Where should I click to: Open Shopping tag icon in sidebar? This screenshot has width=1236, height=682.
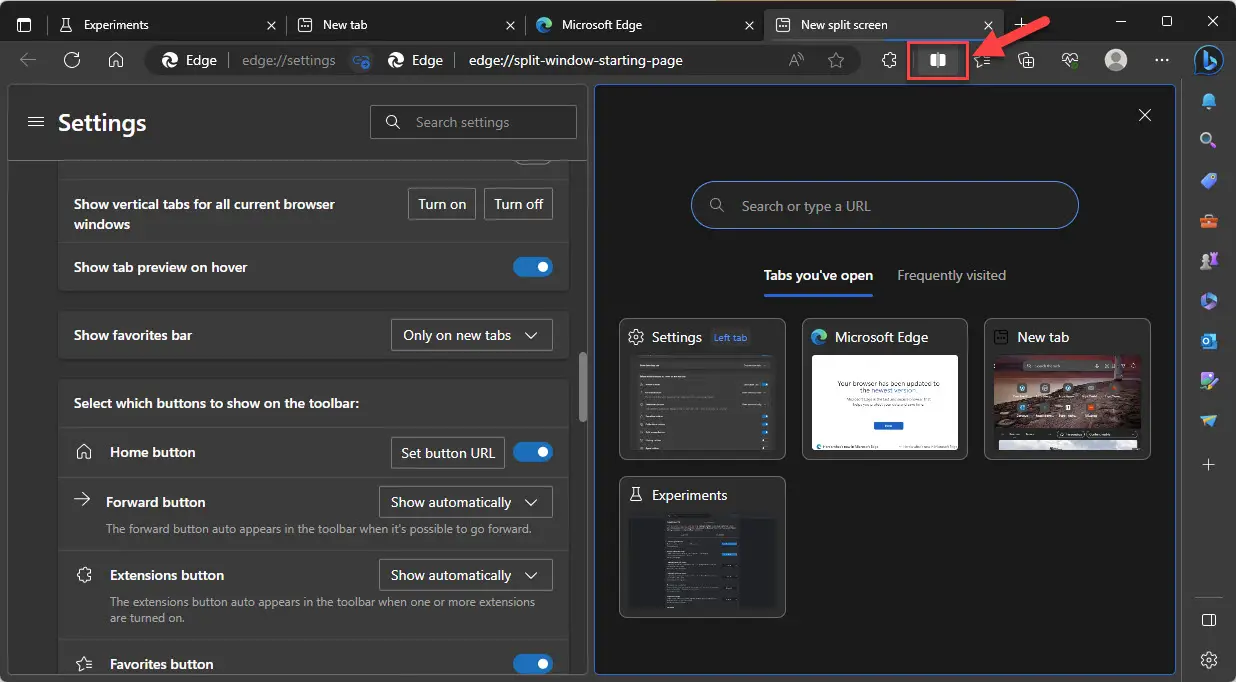[x=1209, y=181]
